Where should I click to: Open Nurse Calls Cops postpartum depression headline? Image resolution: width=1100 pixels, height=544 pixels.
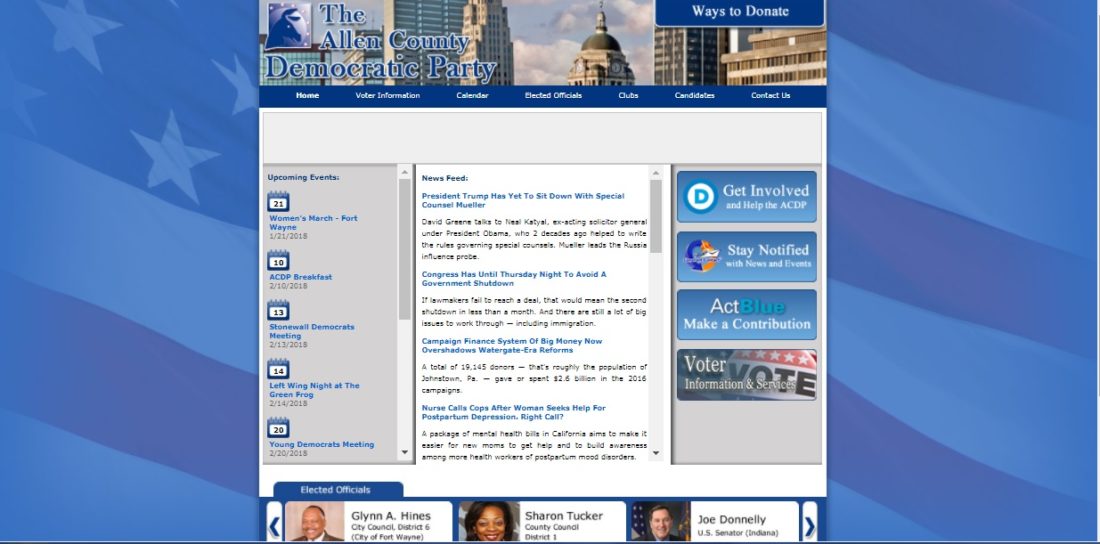click(x=514, y=412)
